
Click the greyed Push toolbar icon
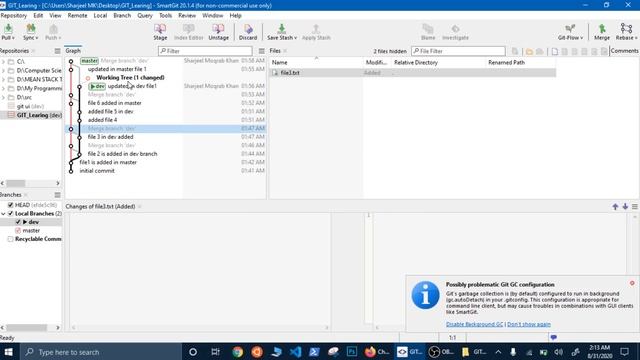coord(53,29)
